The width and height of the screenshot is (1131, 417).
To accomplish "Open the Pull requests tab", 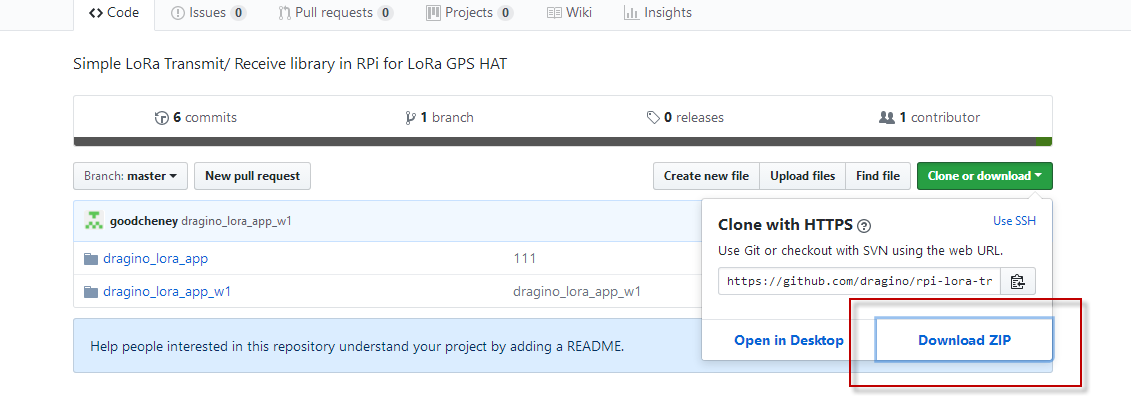I will [335, 13].
